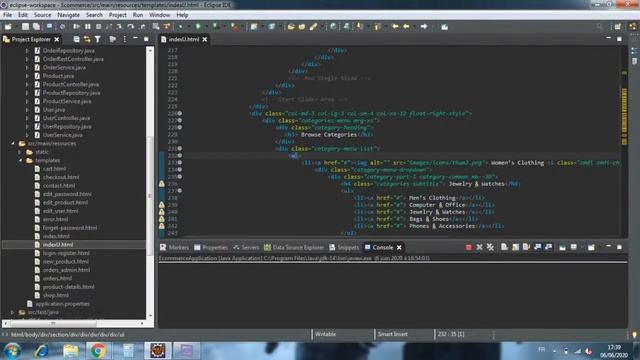Expand the src/test/java folder
The image size is (640, 360).
pos(12,312)
